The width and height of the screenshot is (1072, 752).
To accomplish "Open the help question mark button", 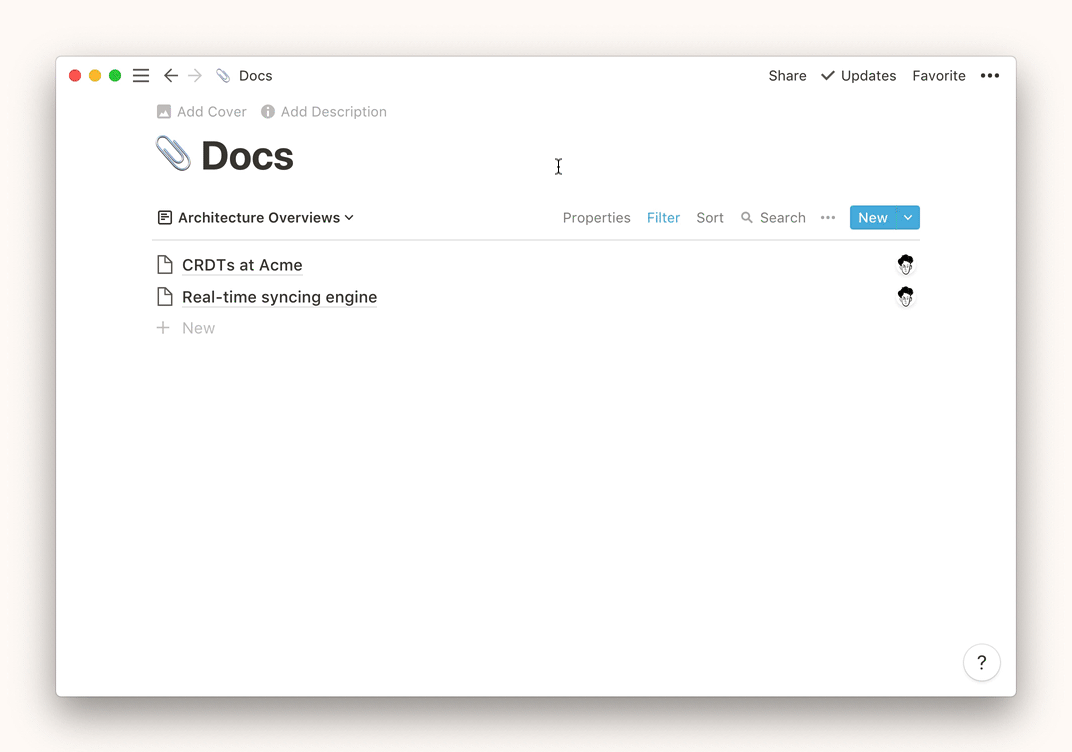I will point(981,662).
